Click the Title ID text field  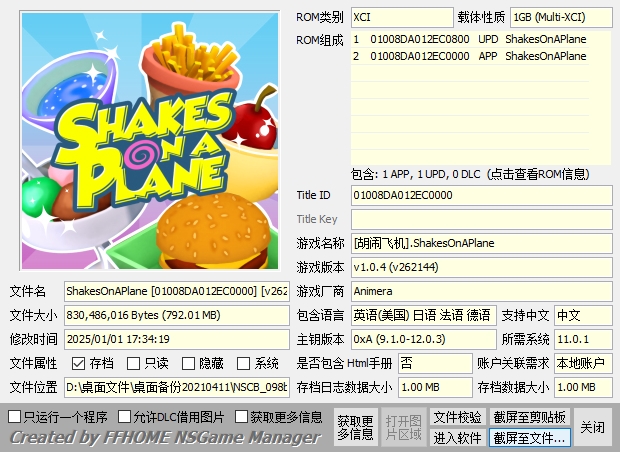[480, 195]
